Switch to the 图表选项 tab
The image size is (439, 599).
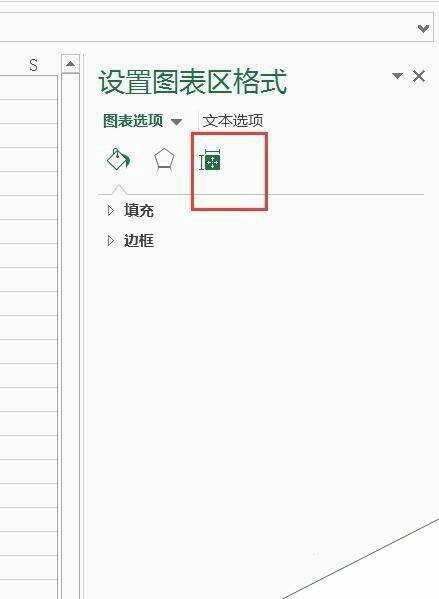(x=133, y=121)
